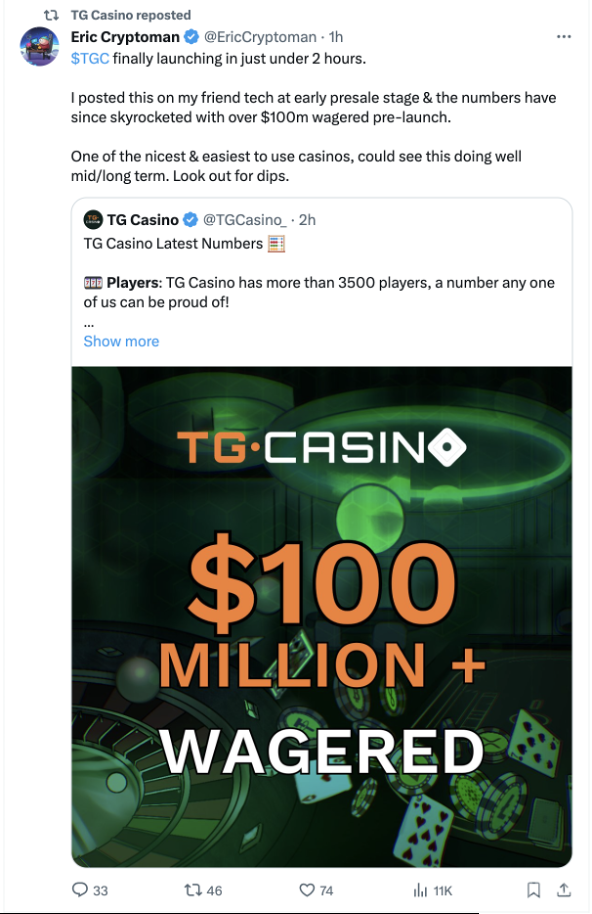Open view analytics bar chart icon
This screenshot has width=592, height=914.
pos(420,890)
